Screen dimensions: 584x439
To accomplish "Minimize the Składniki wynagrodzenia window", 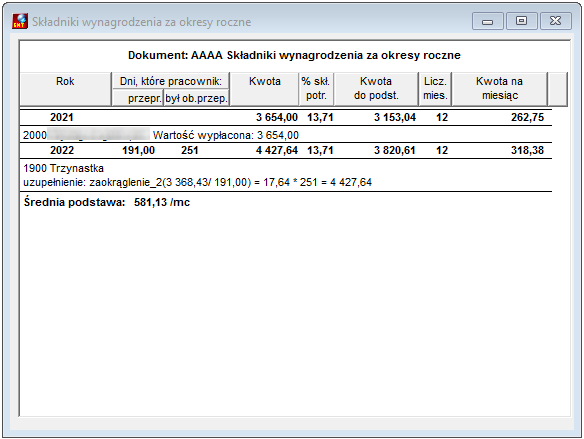I will tap(488, 21).
